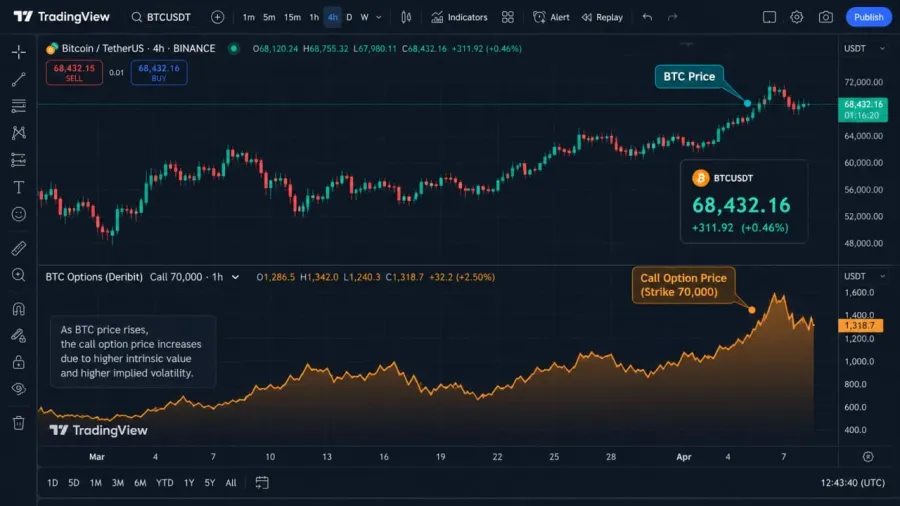The height and width of the screenshot is (506, 900).
Task: Open the indicator templates grid
Action: 507,17
